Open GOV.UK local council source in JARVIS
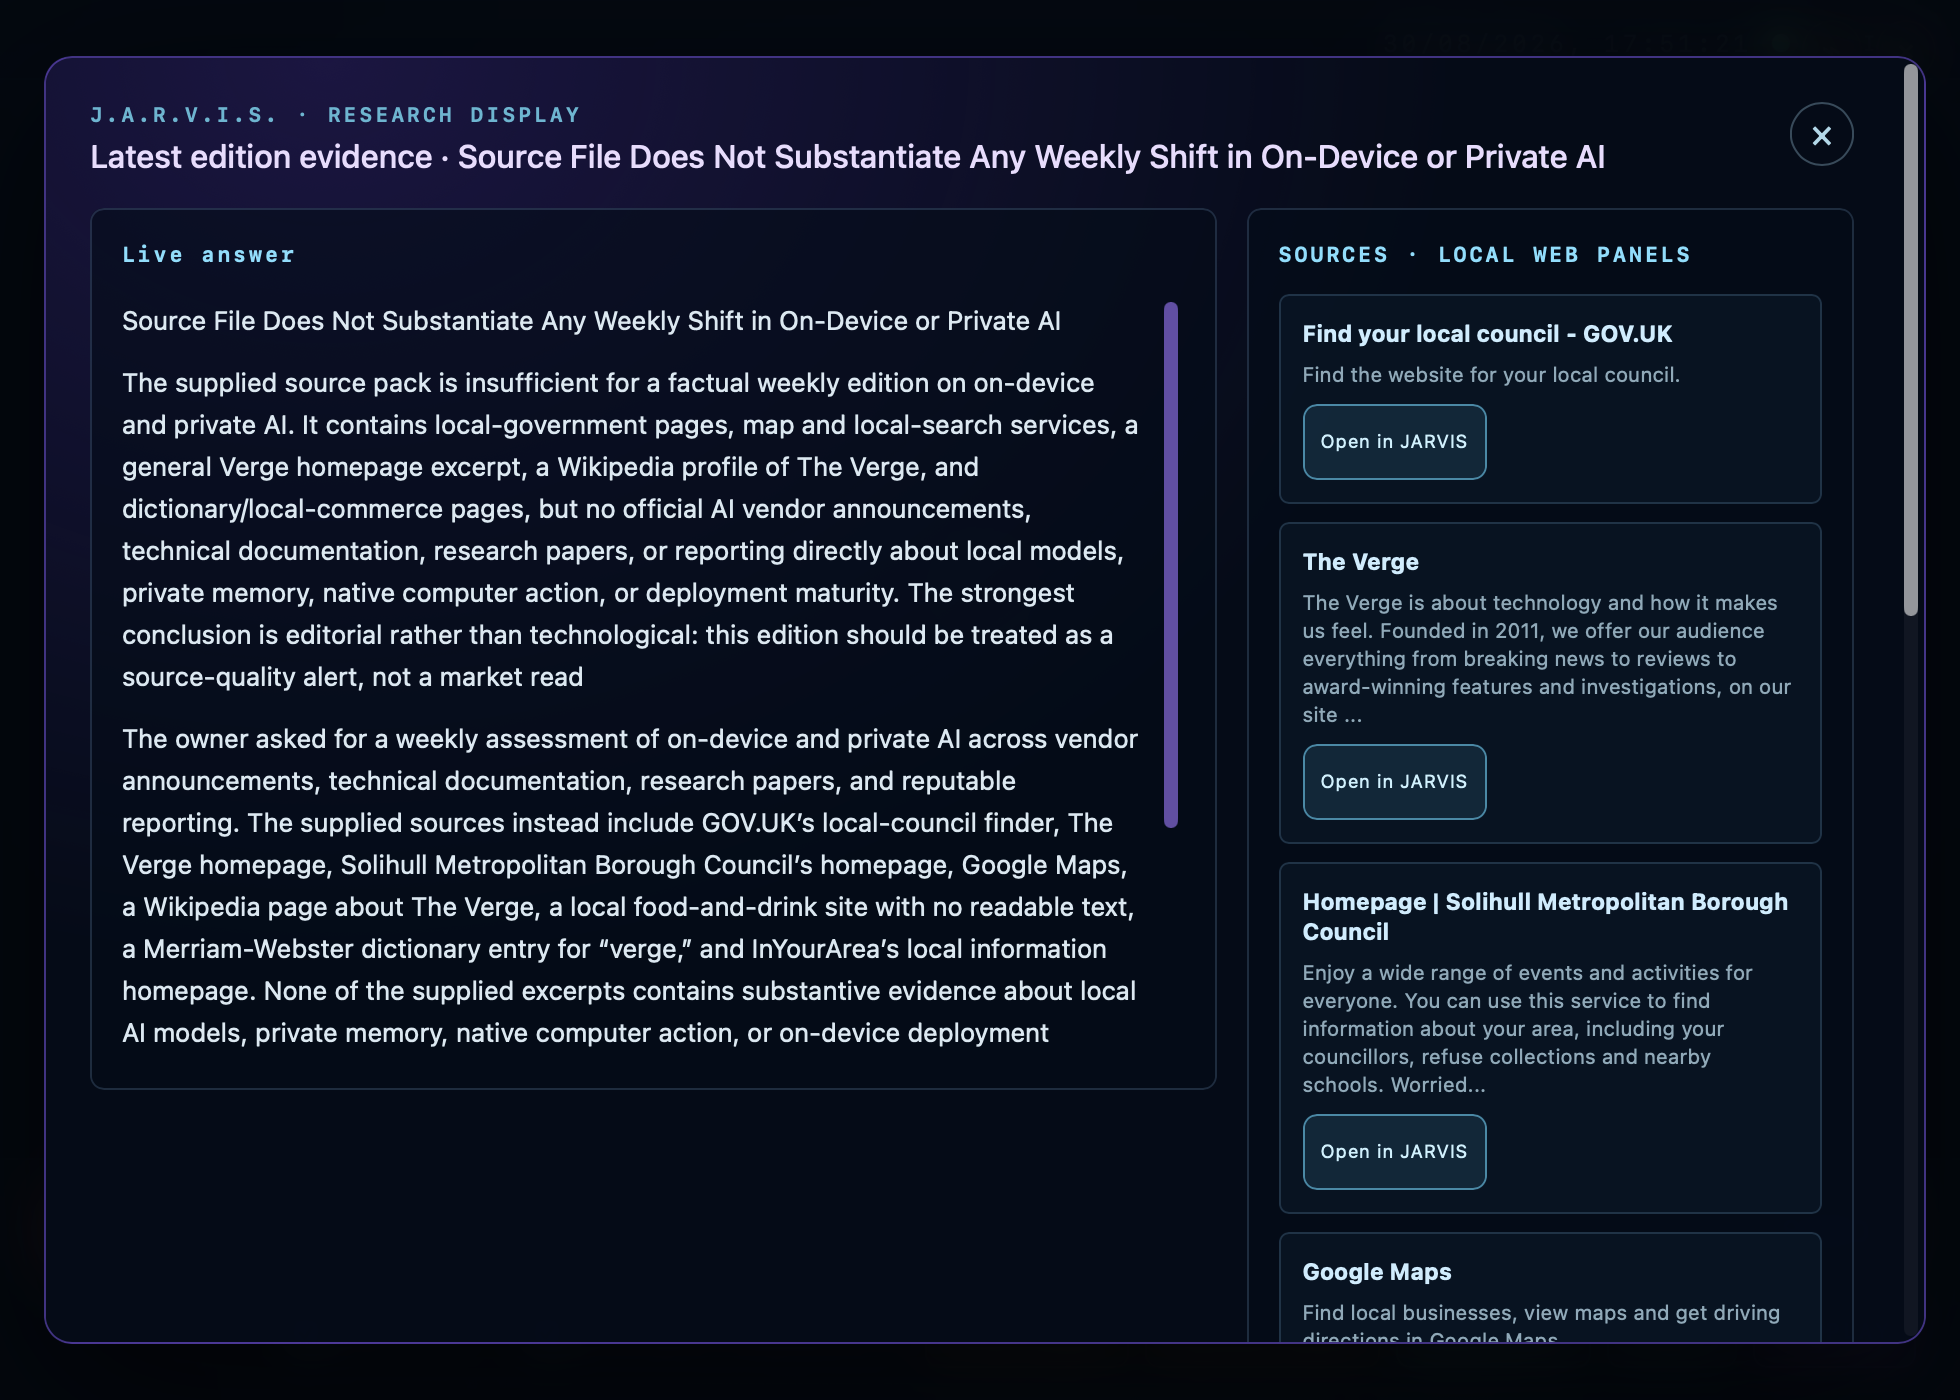Viewport: 1960px width, 1400px height. pos(1394,442)
